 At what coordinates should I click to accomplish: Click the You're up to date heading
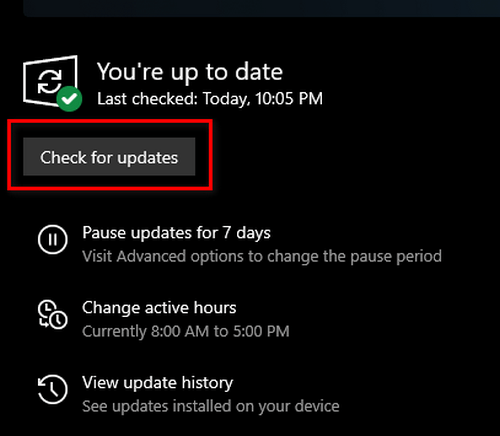(x=190, y=72)
